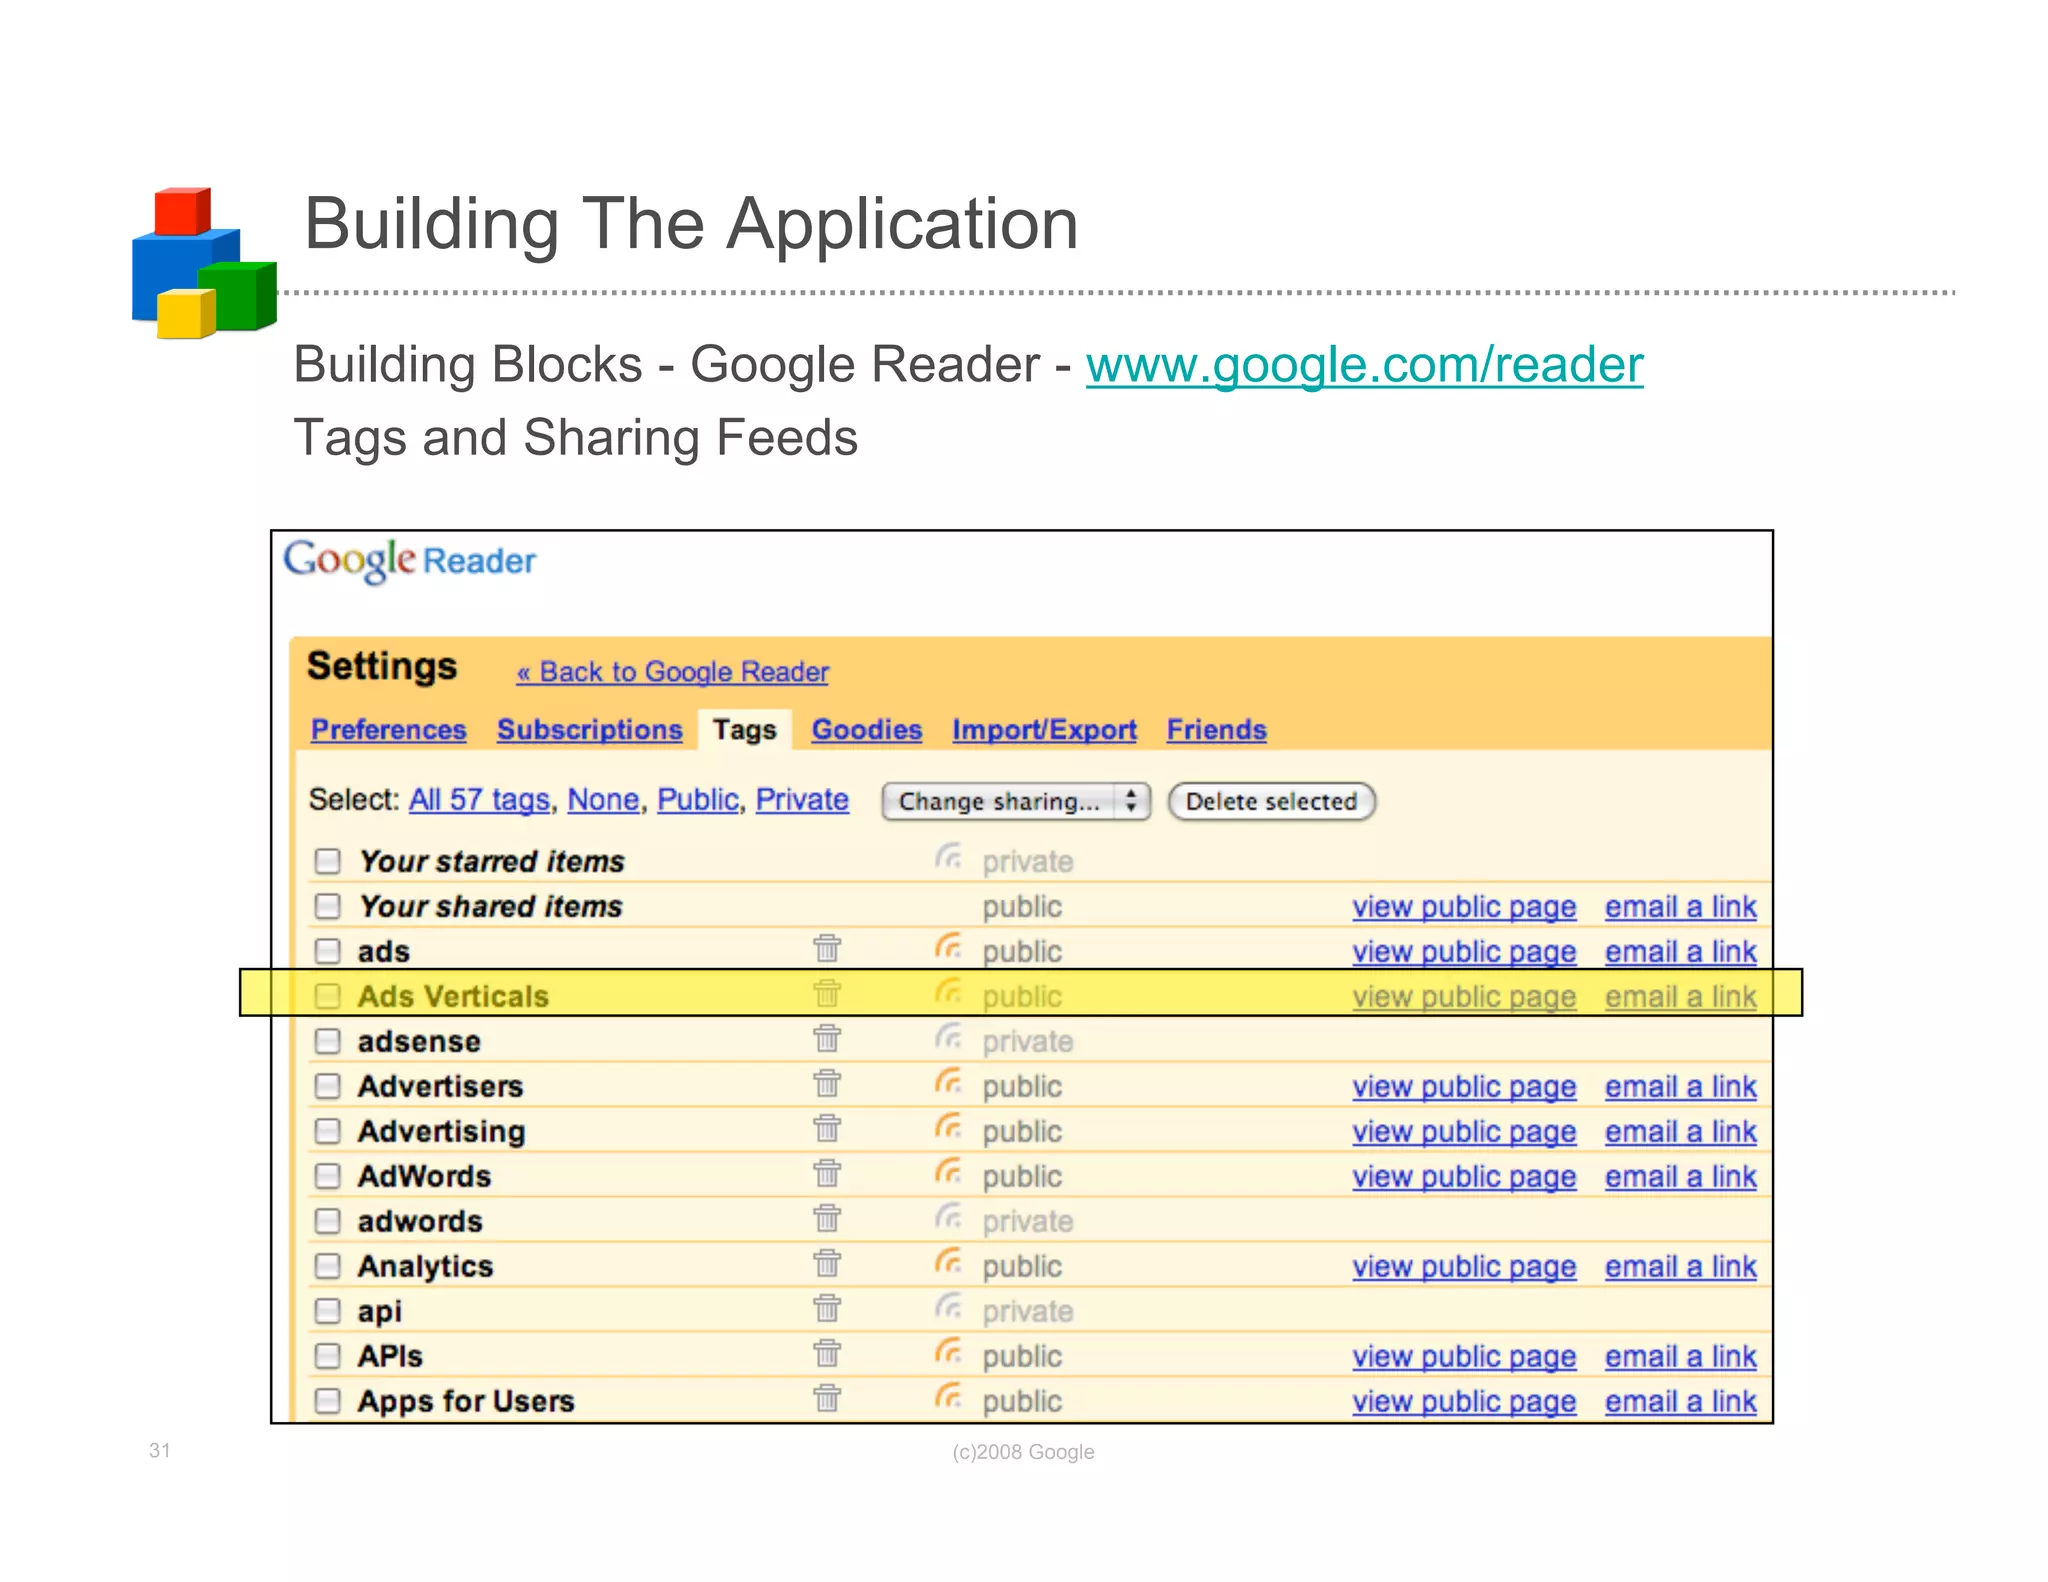Click orange feed icon in Analytics row
The height and width of the screenshot is (1582, 2048).
pos(948,1262)
